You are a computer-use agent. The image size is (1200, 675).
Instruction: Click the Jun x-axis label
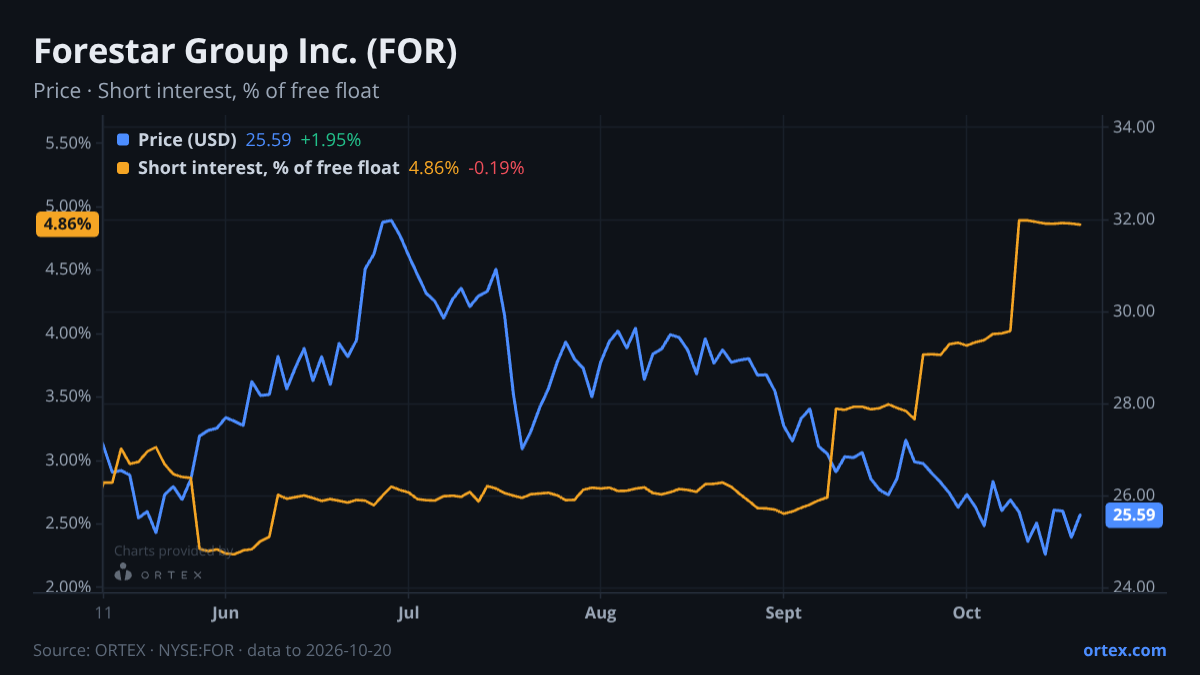226,613
